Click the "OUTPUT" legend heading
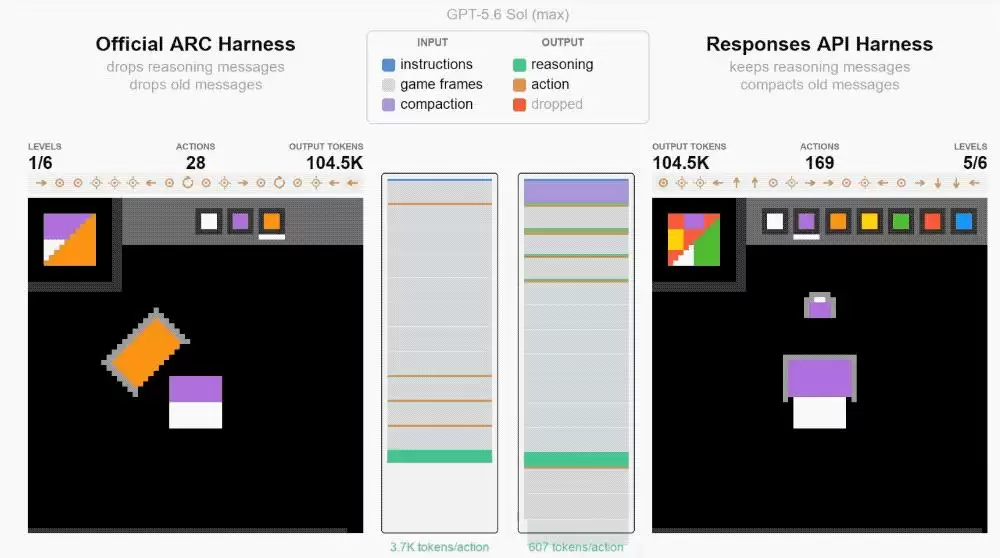 click(x=562, y=42)
